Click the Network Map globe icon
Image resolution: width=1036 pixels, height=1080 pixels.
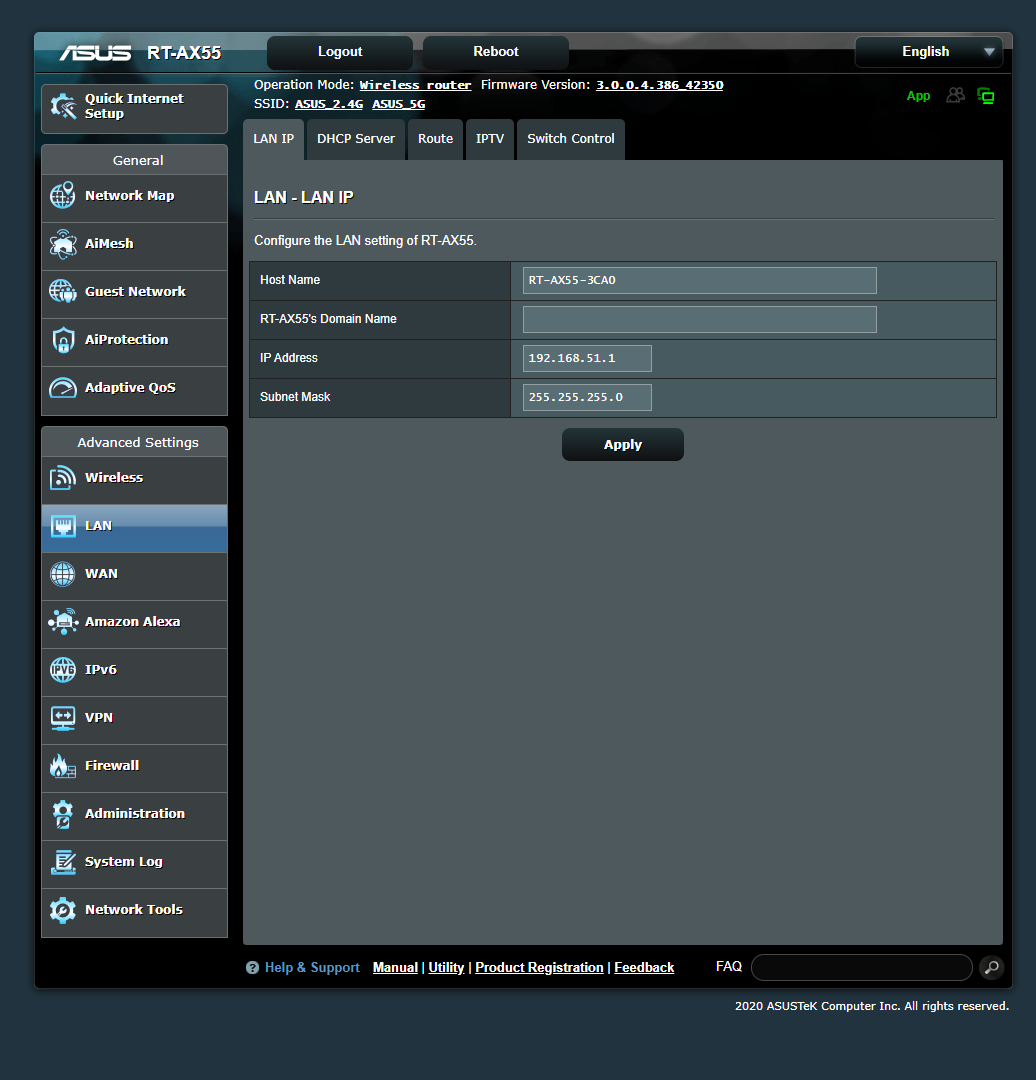click(x=63, y=196)
